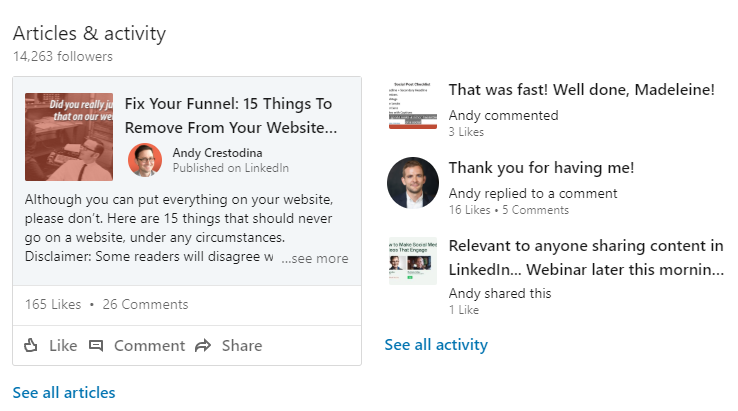
Task: Expand article text with '...see more'
Action: [315, 258]
